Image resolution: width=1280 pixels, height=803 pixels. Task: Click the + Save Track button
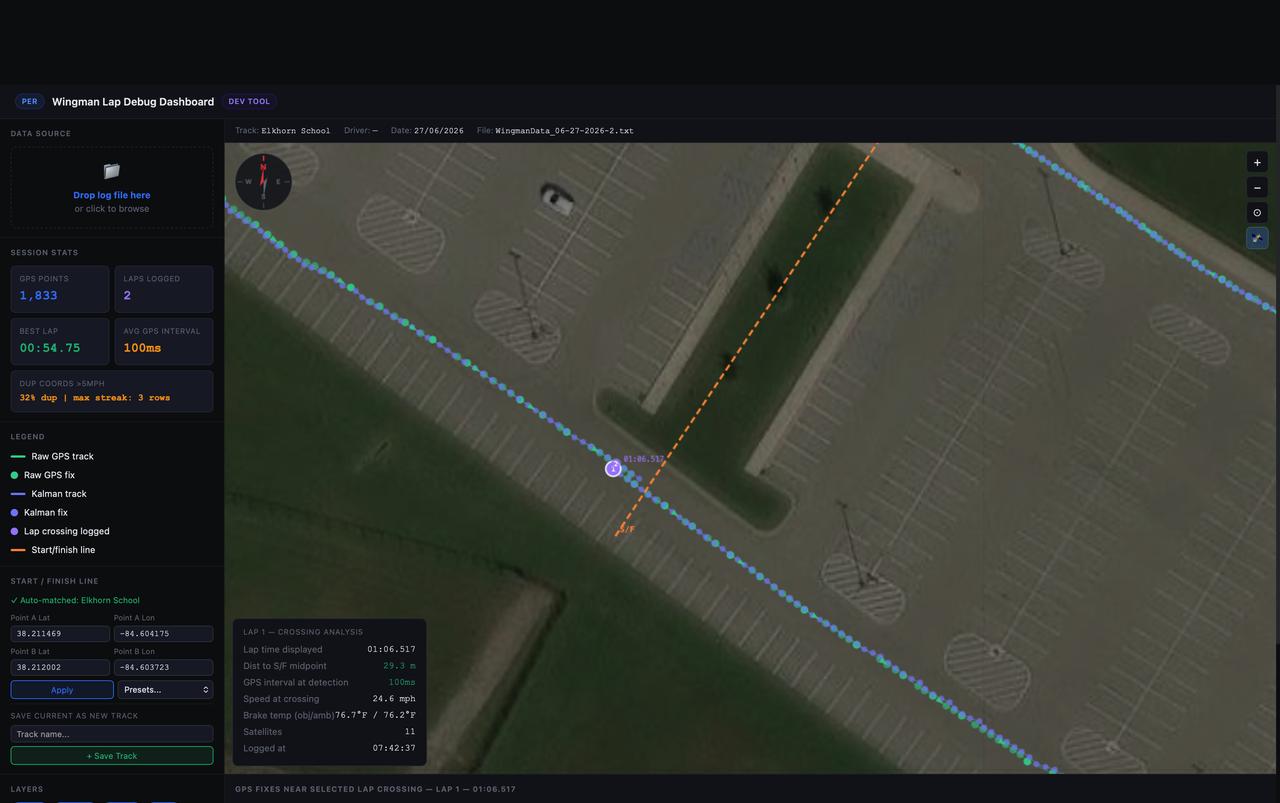pyautogui.click(x=112, y=756)
